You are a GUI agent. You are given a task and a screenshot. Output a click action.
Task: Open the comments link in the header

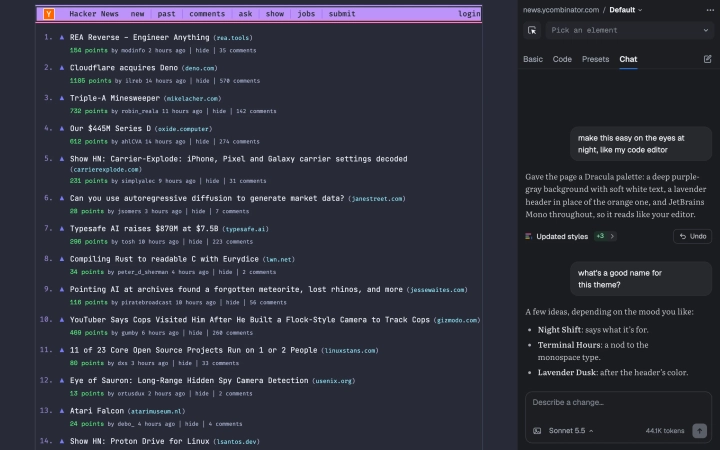[x=207, y=14]
